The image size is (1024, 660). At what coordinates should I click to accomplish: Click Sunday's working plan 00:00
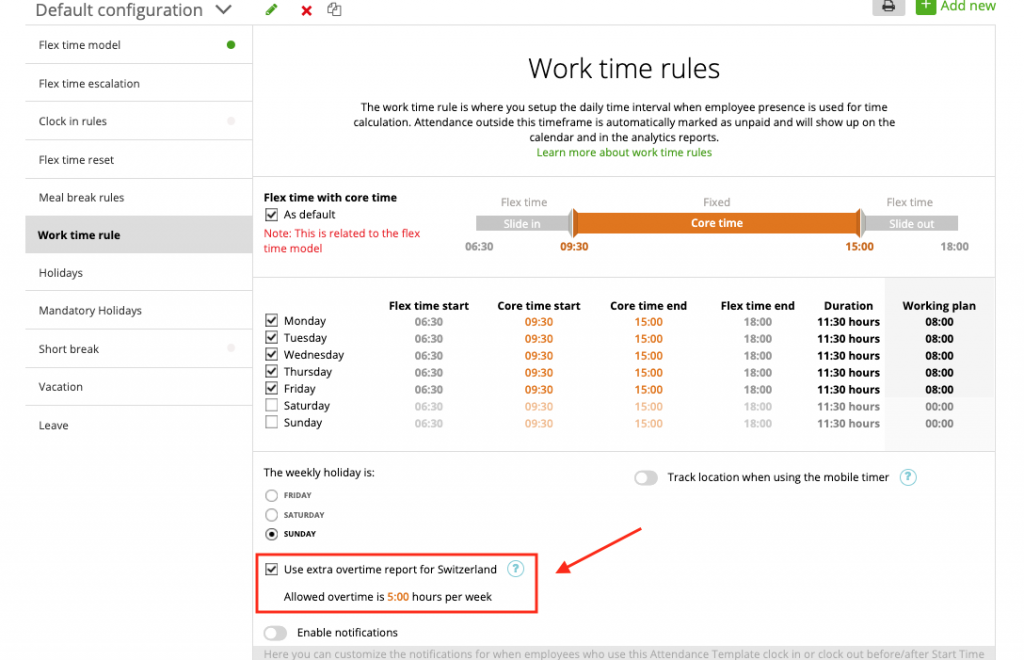tap(939, 424)
